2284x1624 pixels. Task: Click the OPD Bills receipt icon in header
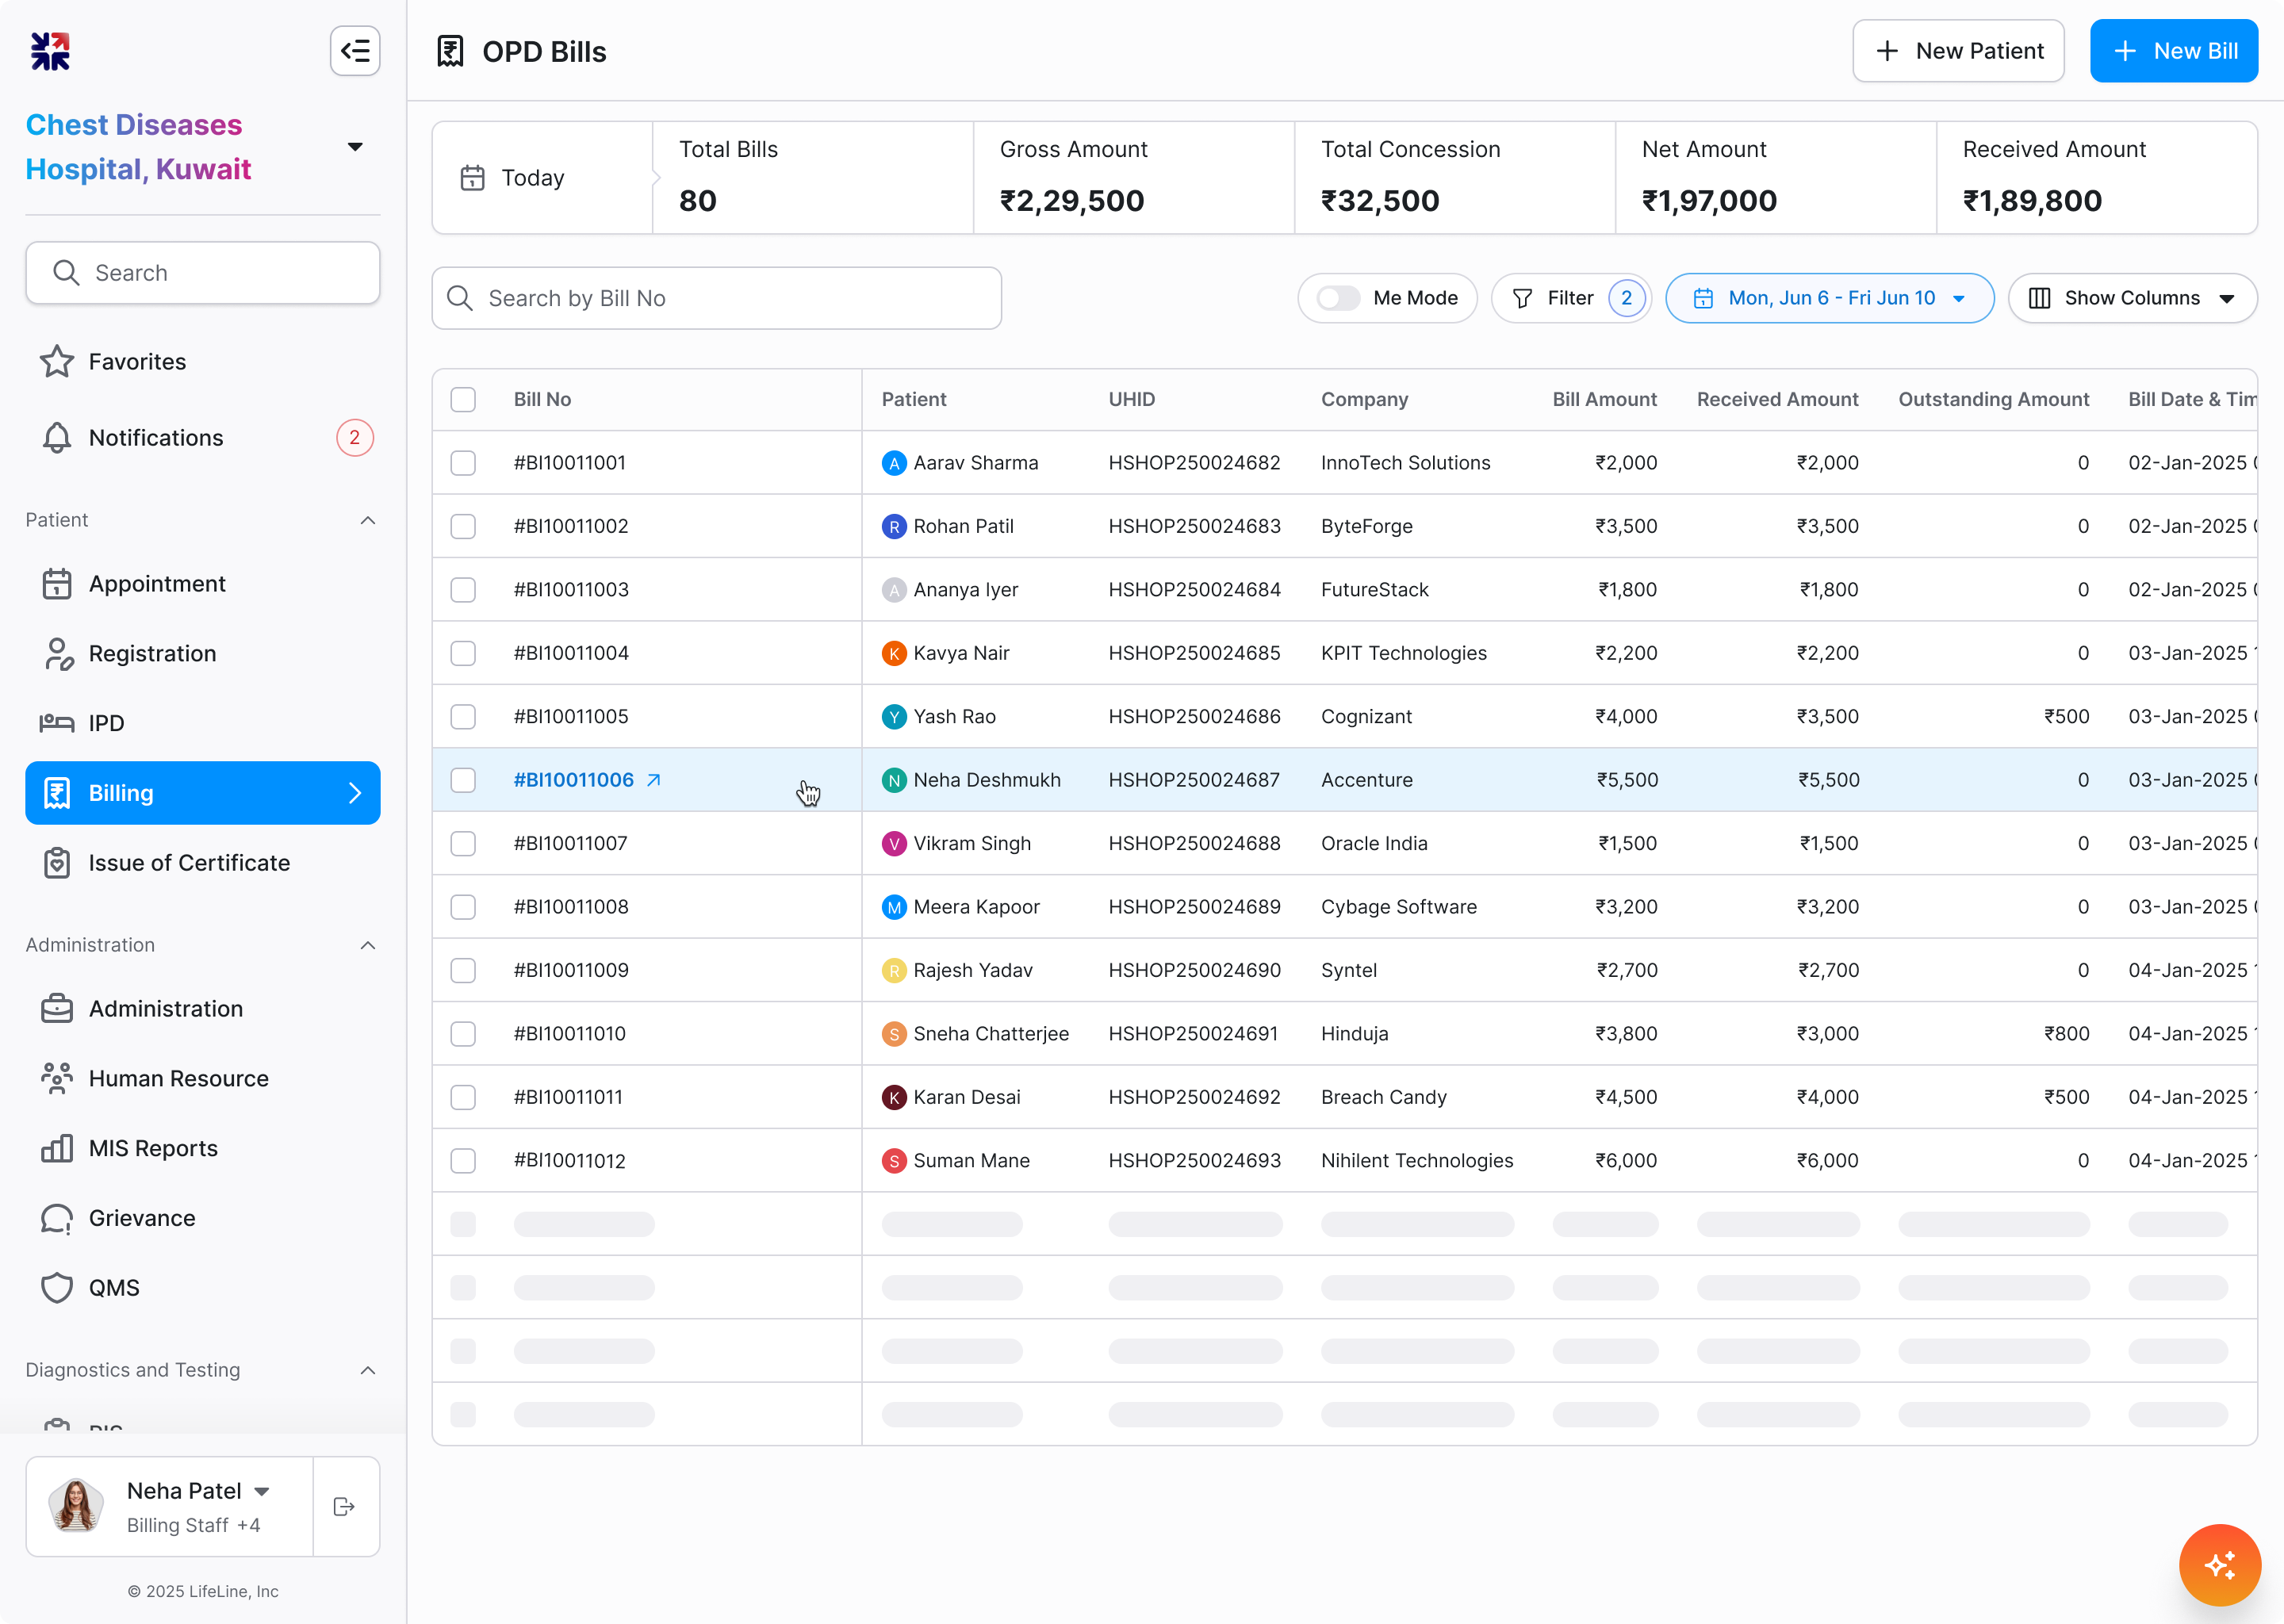click(451, 51)
